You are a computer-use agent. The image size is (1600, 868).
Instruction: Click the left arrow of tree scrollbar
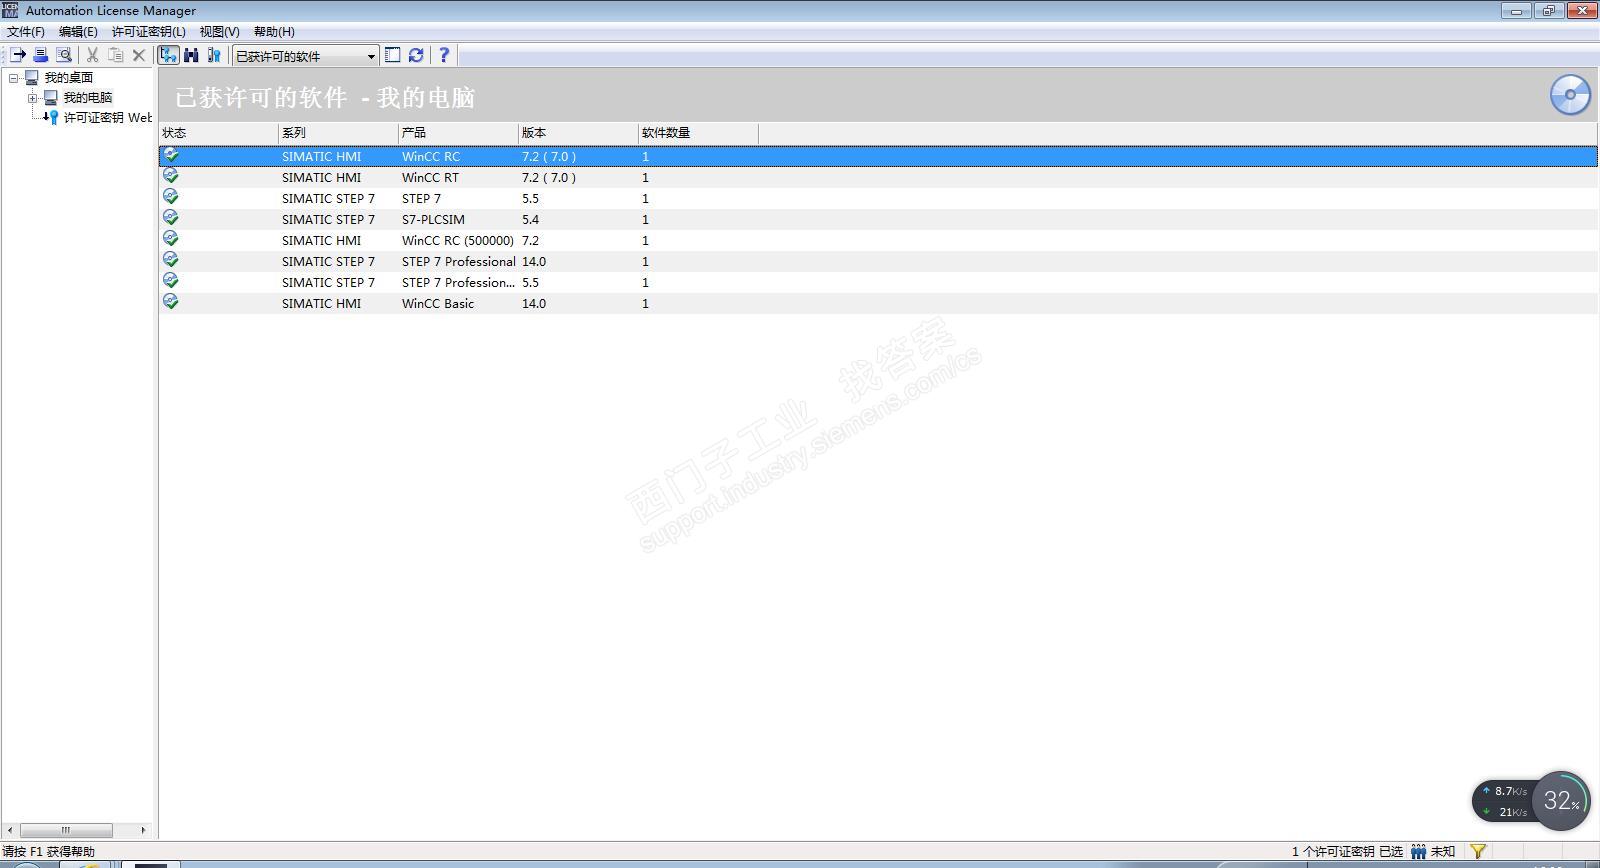[x=10, y=830]
